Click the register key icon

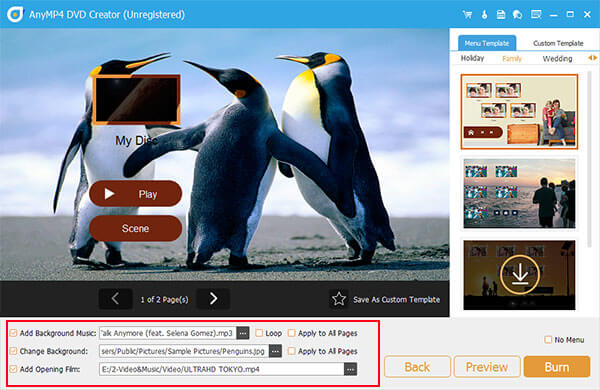(484, 15)
